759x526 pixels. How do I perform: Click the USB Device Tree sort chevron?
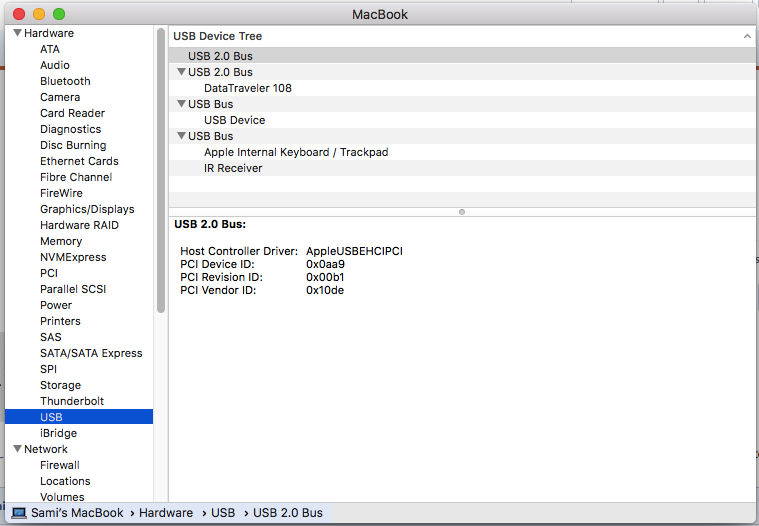747,36
